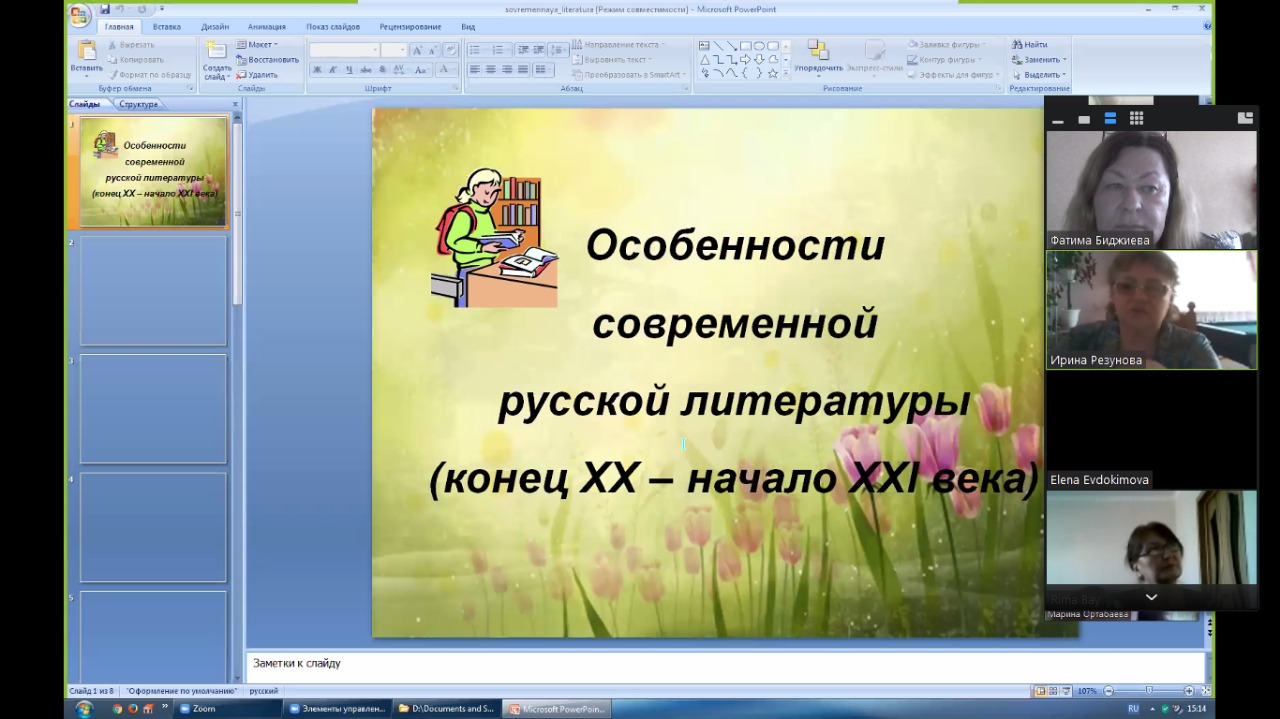1280x719 pixels.
Task: Select the text box shape in gallery
Action: pyautogui.click(x=704, y=46)
